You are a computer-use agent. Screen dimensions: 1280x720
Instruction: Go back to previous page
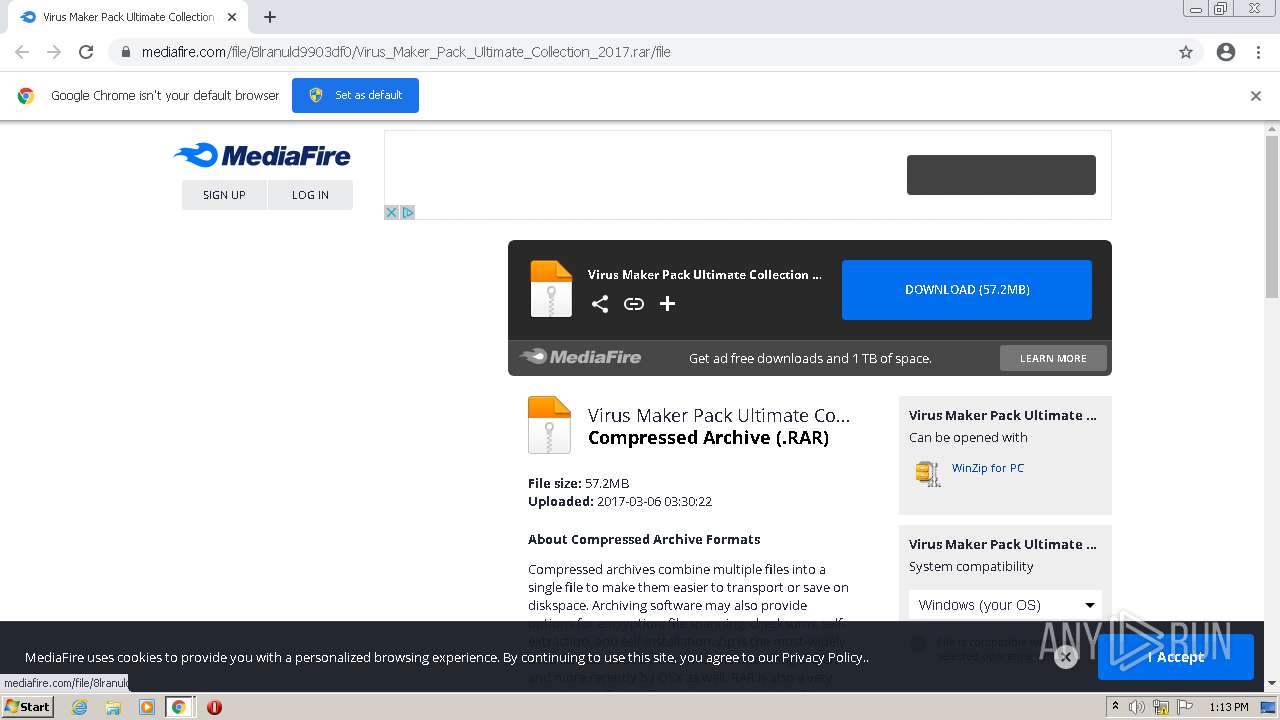tap(22, 52)
